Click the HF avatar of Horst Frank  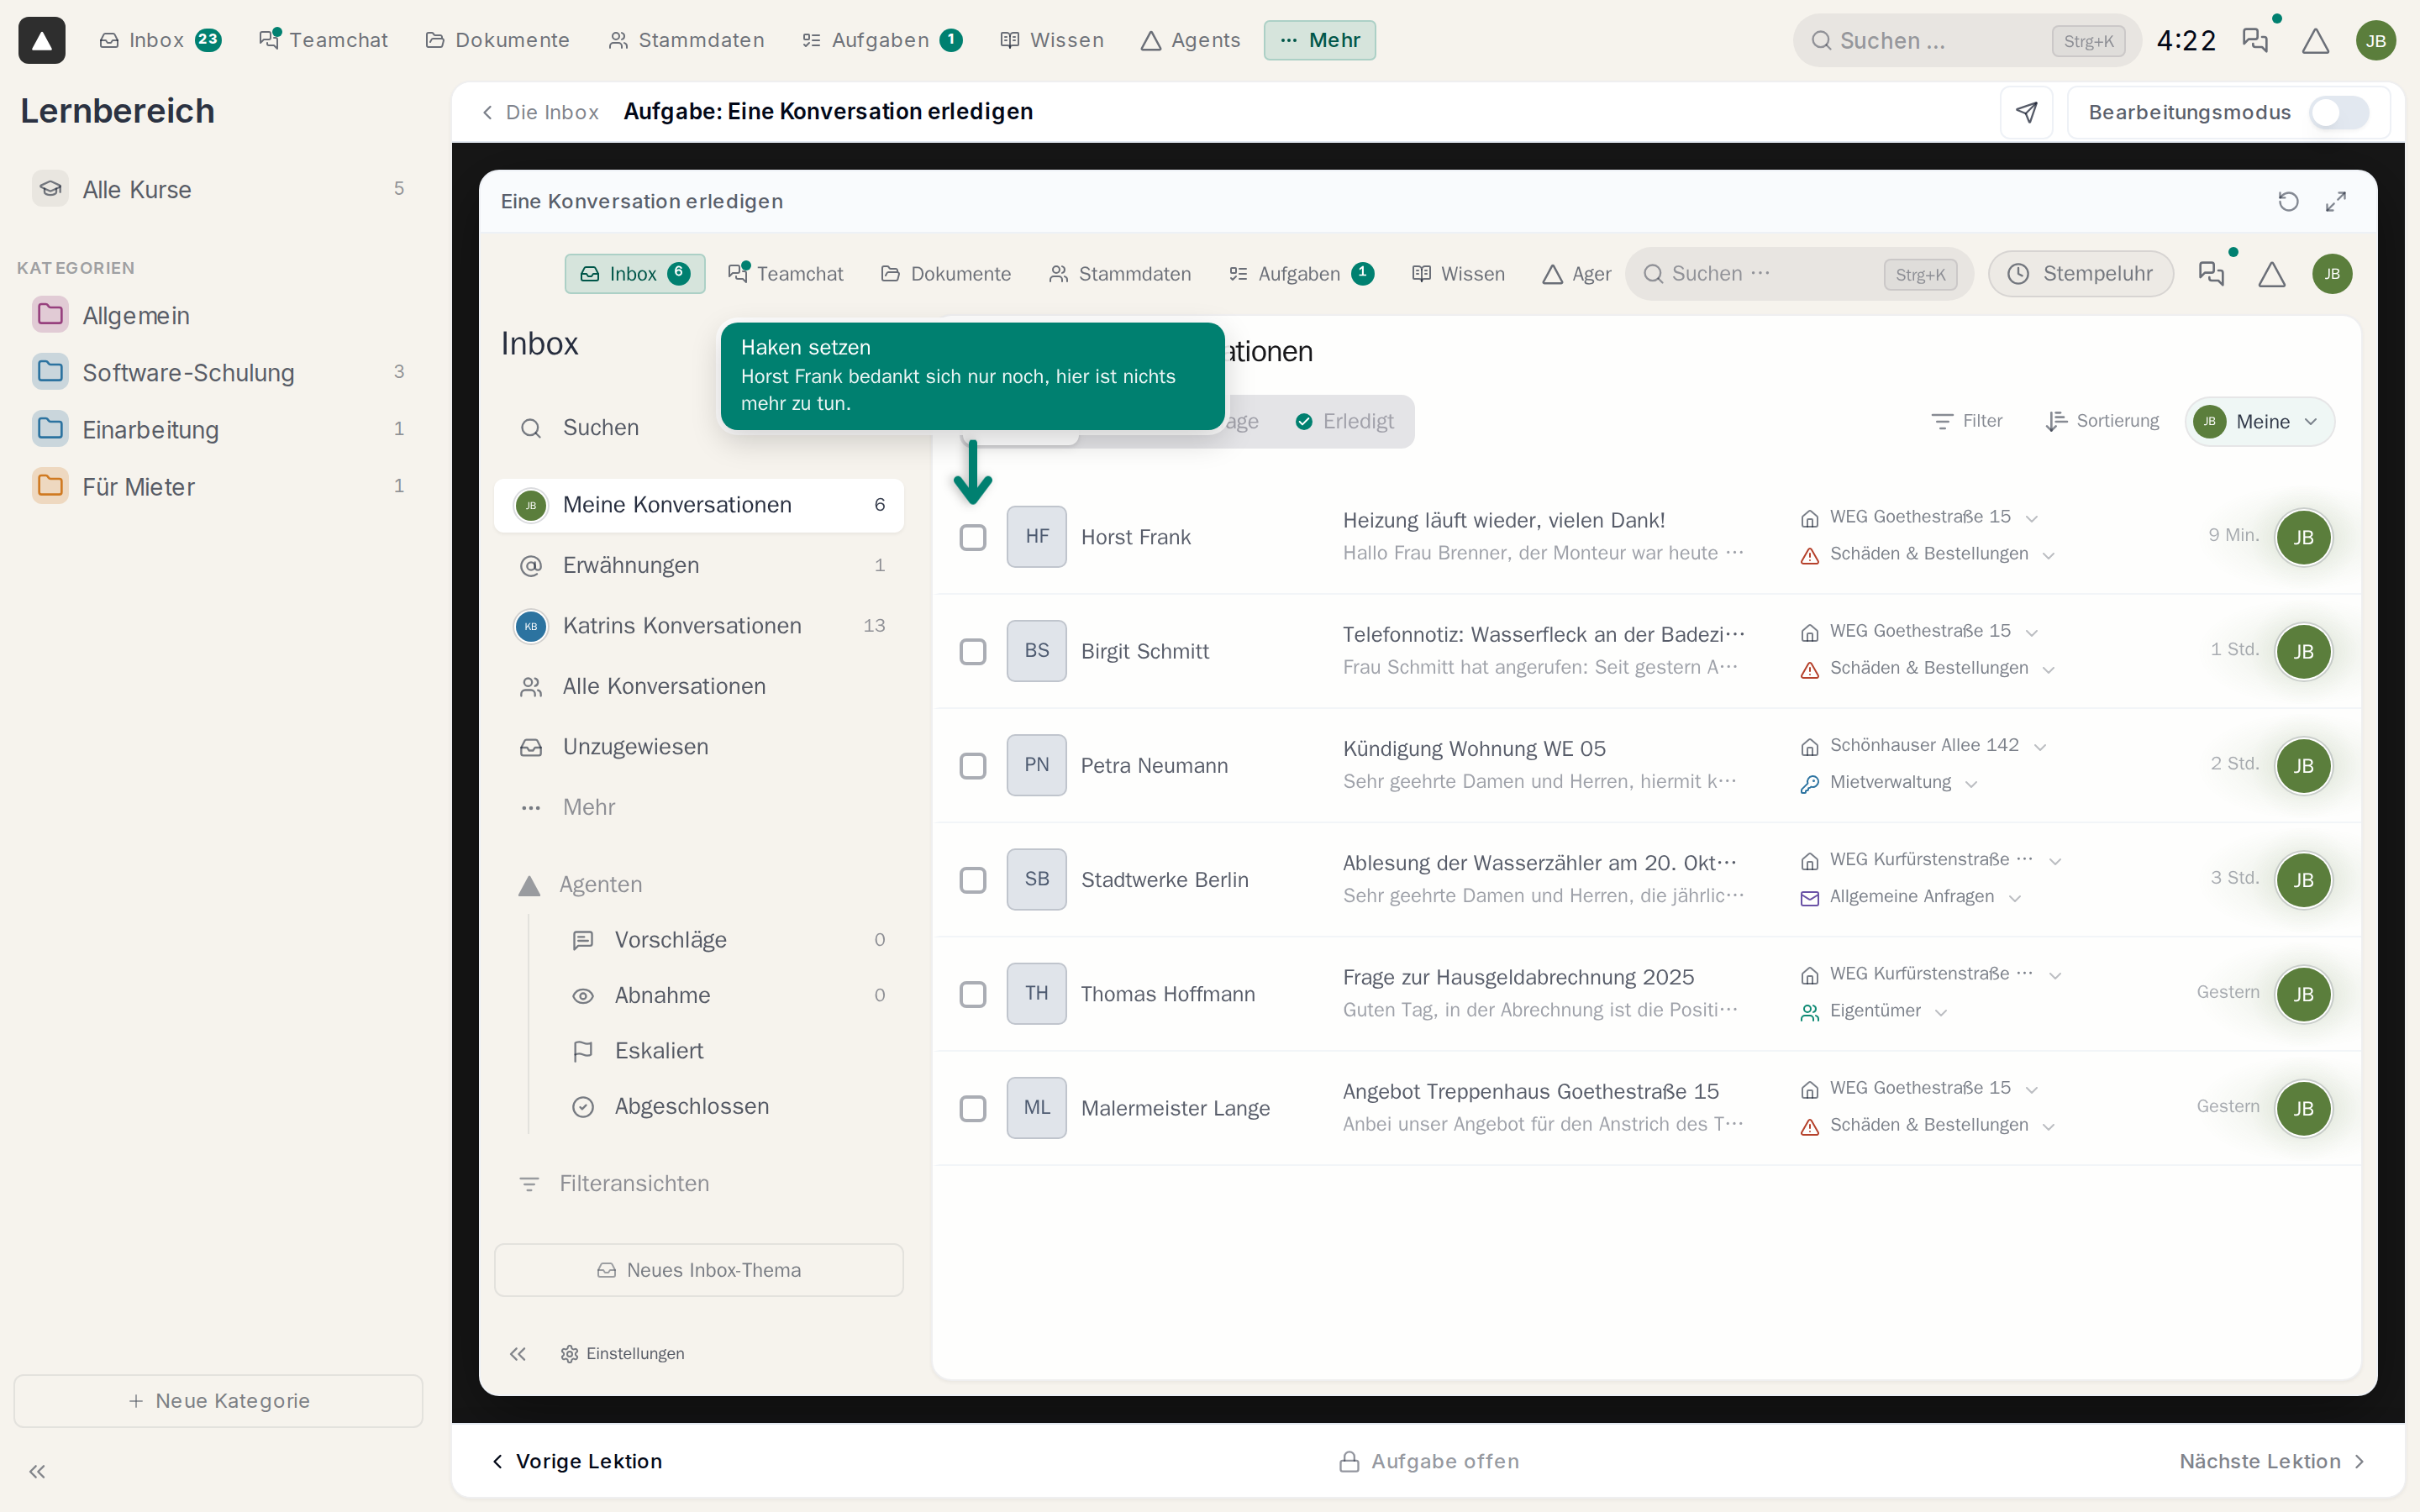pyautogui.click(x=1036, y=537)
